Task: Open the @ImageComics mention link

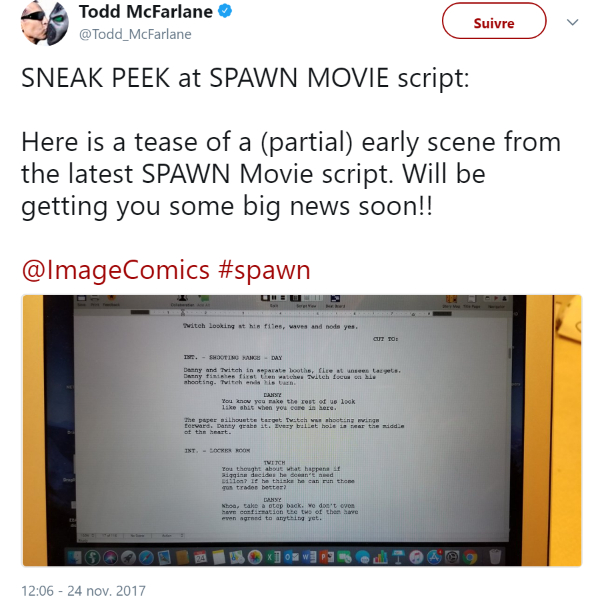Action: coord(115,270)
